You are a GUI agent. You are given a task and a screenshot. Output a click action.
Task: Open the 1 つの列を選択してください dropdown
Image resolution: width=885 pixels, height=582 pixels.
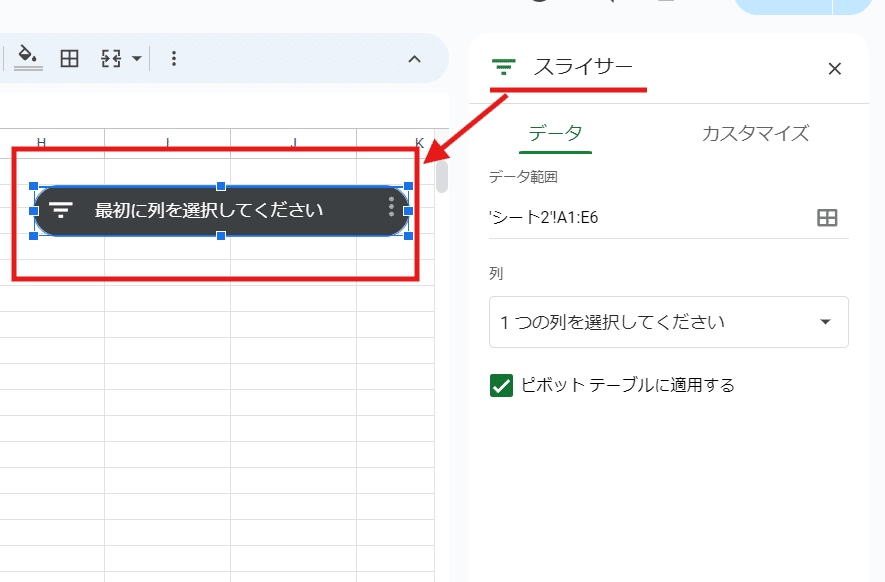pyautogui.click(x=668, y=322)
